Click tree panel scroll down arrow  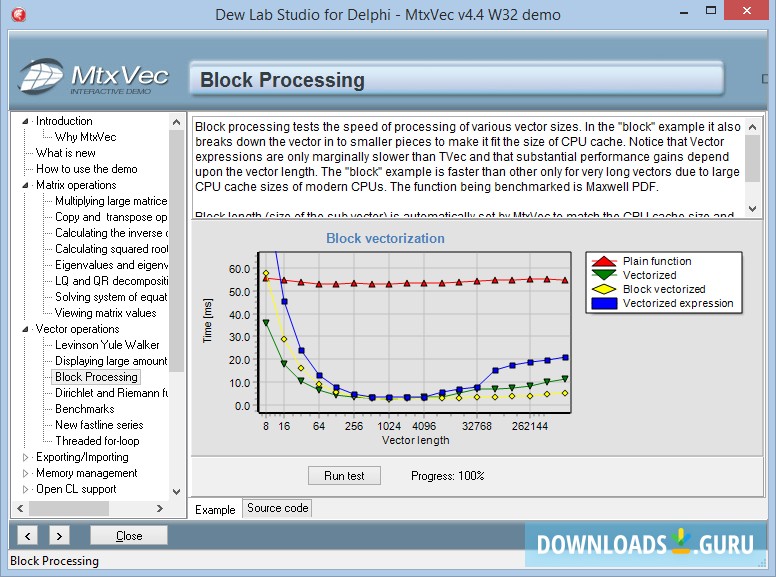(x=177, y=492)
